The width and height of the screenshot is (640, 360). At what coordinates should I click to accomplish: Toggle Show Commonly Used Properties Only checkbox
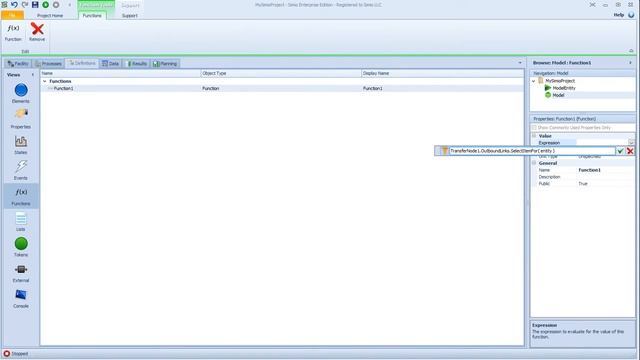534,128
